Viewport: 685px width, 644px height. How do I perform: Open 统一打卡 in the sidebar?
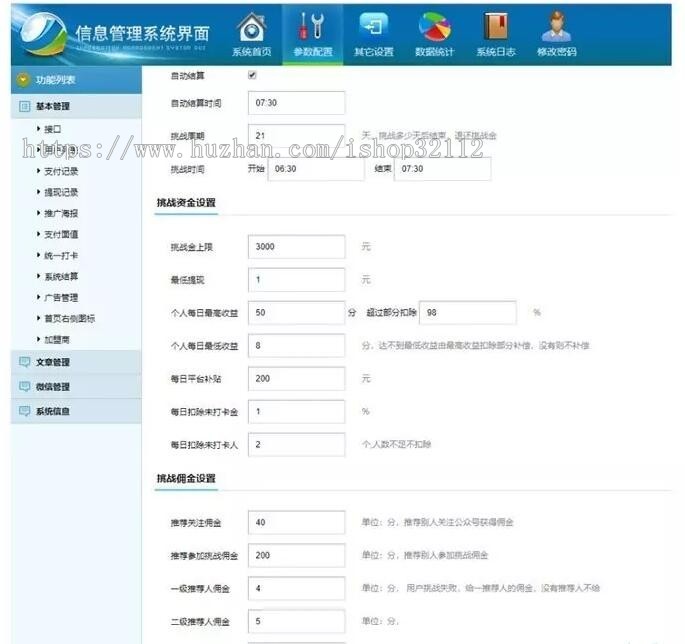click(x=61, y=255)
